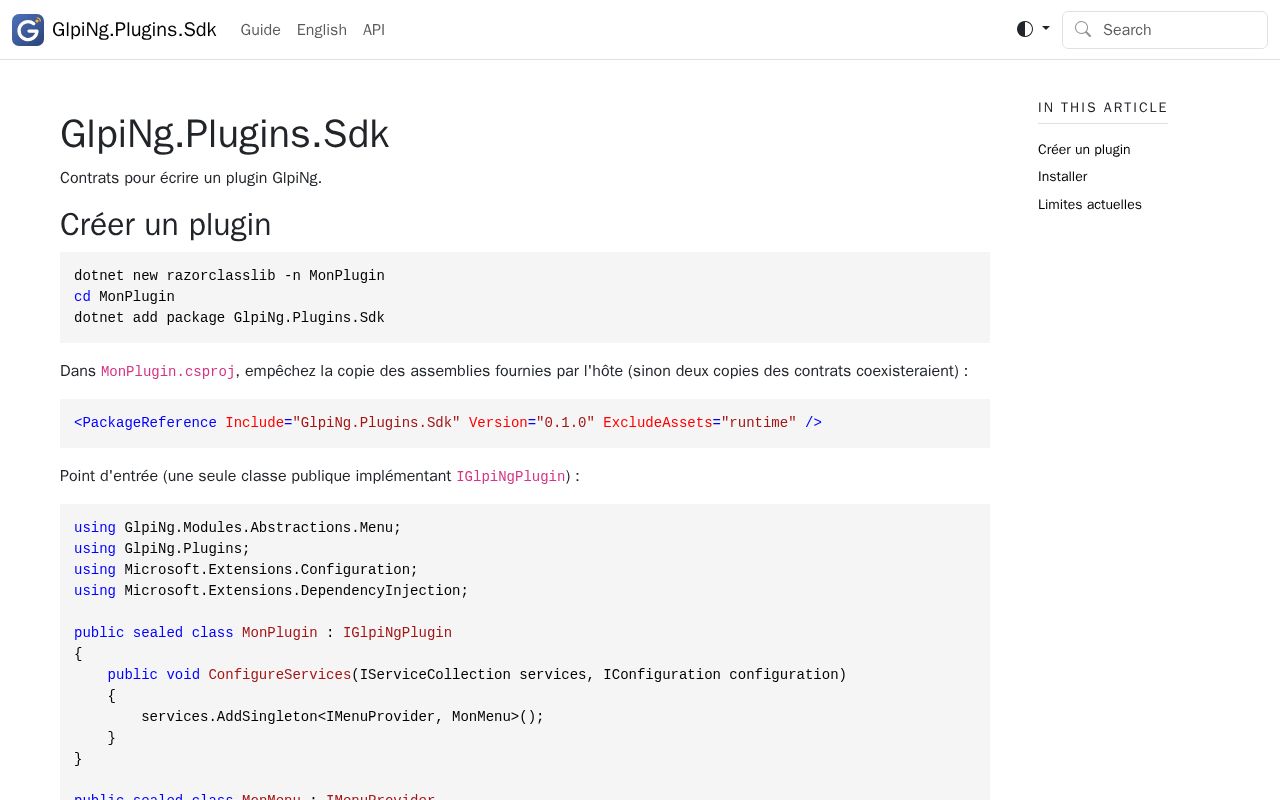Click the IGlpiNgPlugin inline code text
This screenshot has width=1280, height=800.
(x=511, y=476)
